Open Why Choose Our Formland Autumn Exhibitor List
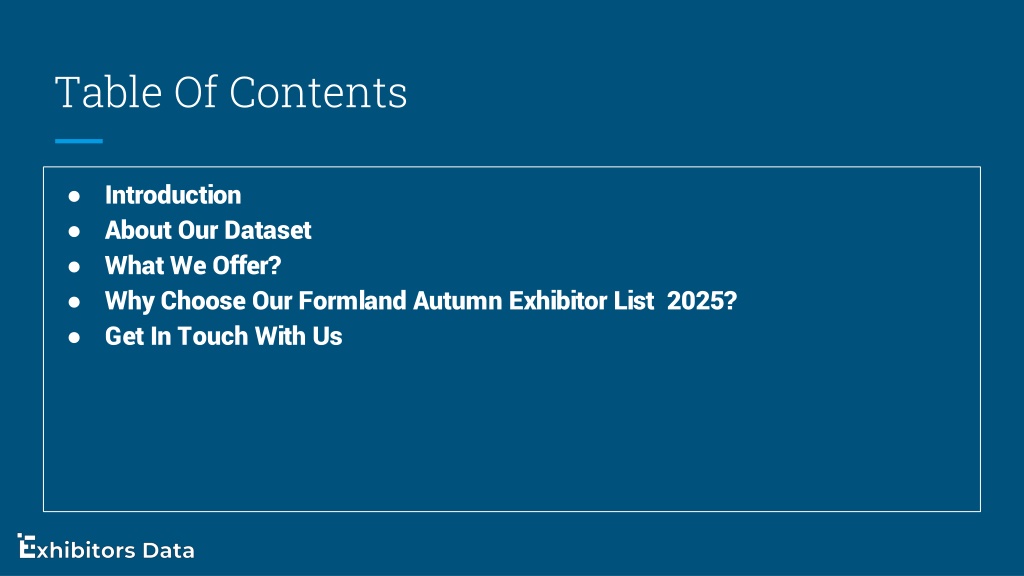The width and height of the screenshot is (1024, 576). tap(421, 301)
